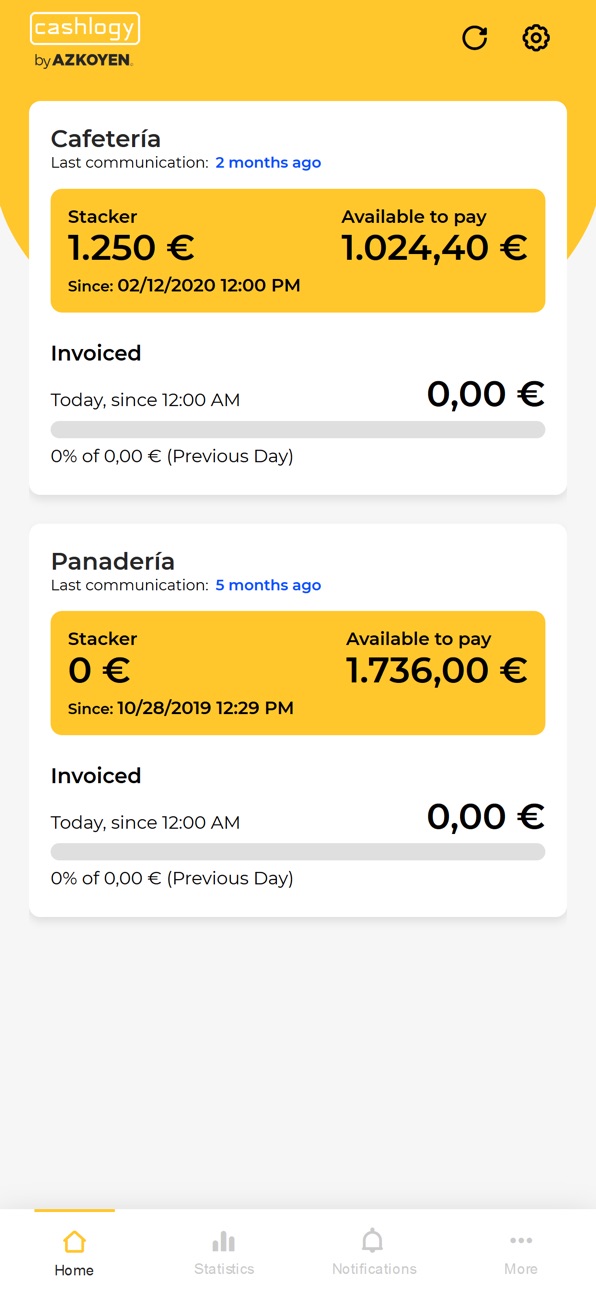596x1290 pixels.
Task: Switch to the Notifications tab label
Action: [374, 1269]
